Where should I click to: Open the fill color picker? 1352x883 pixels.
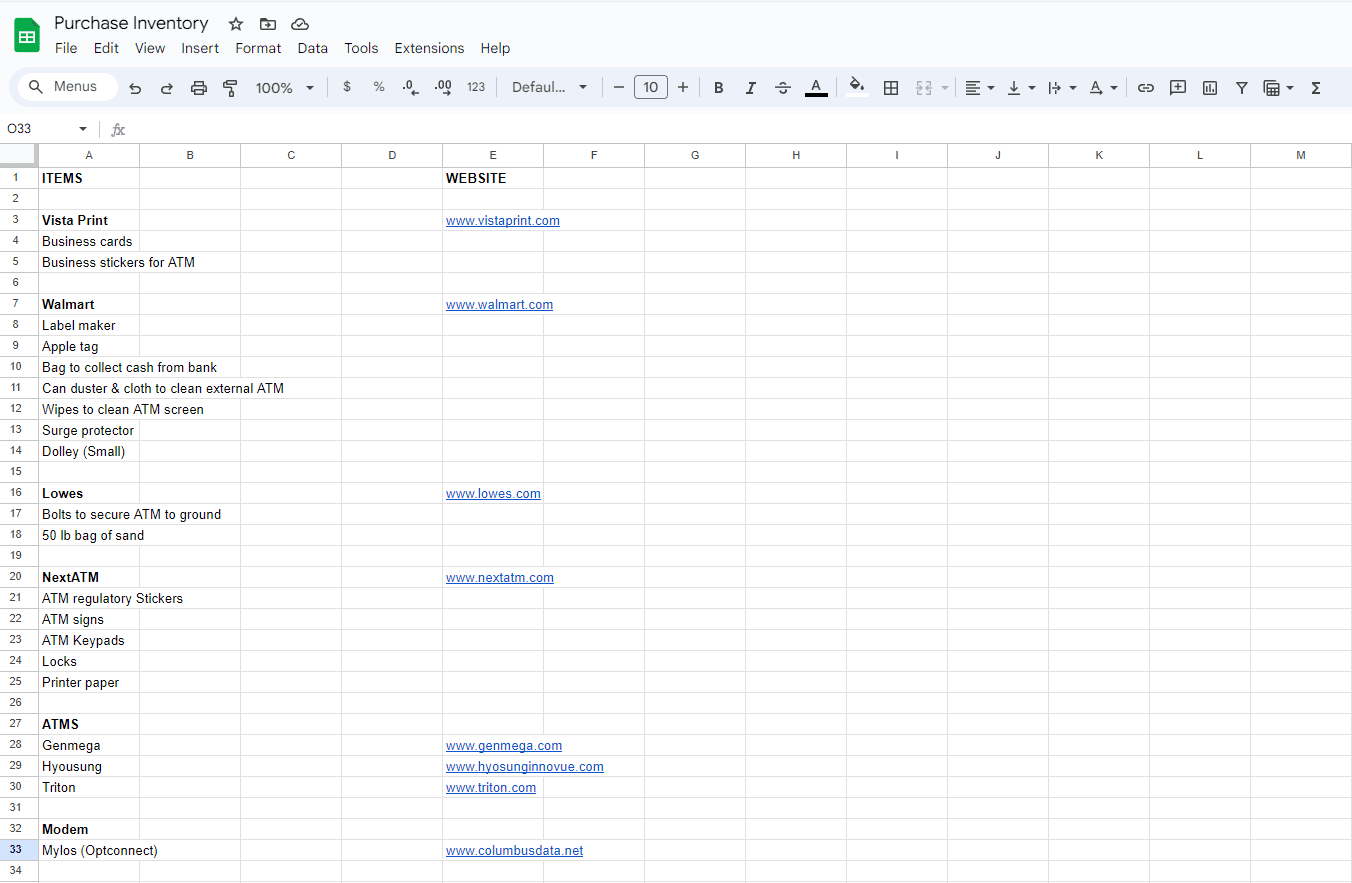tap(856, 87)
